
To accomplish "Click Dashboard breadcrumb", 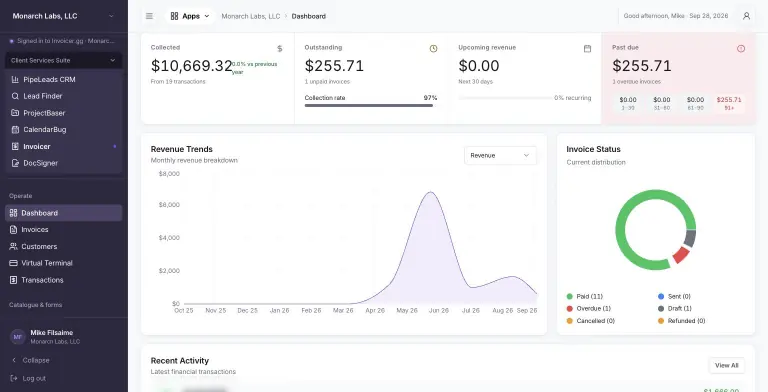I will pyautogui.click(x=309, y=16).
